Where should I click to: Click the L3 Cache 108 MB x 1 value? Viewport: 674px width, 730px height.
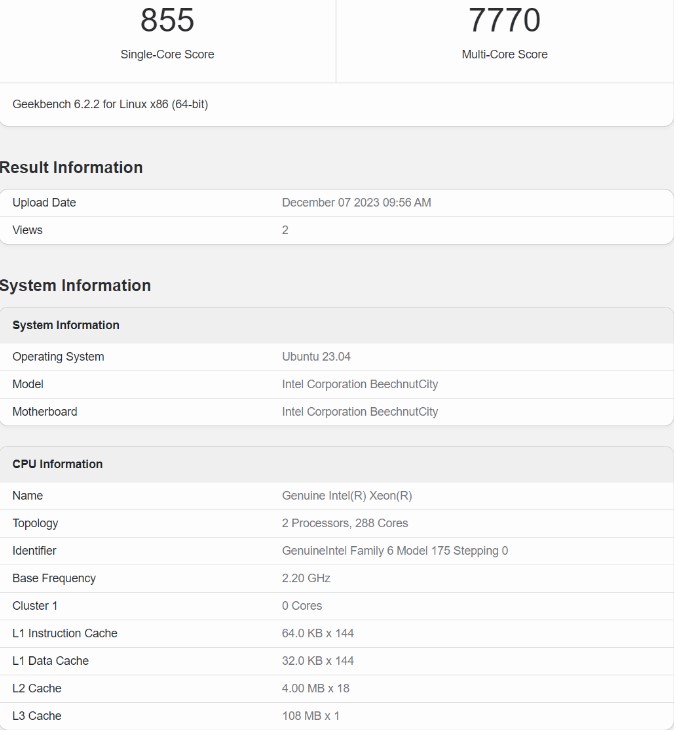point(311,716)
